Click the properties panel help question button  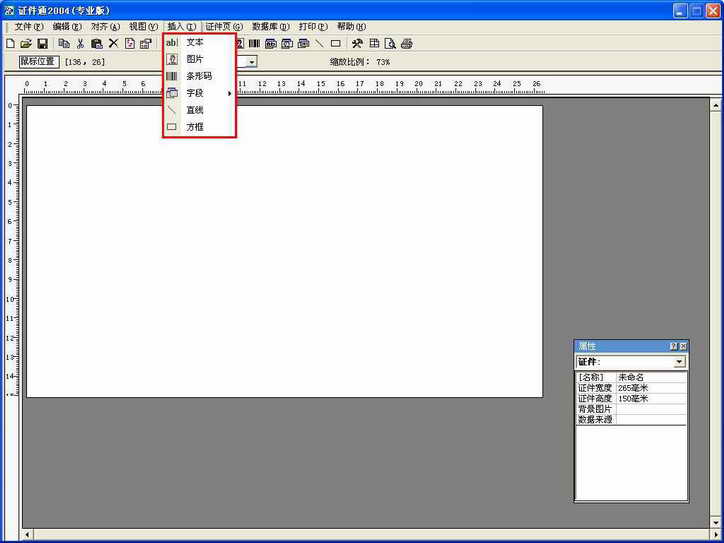pos(674,346)
